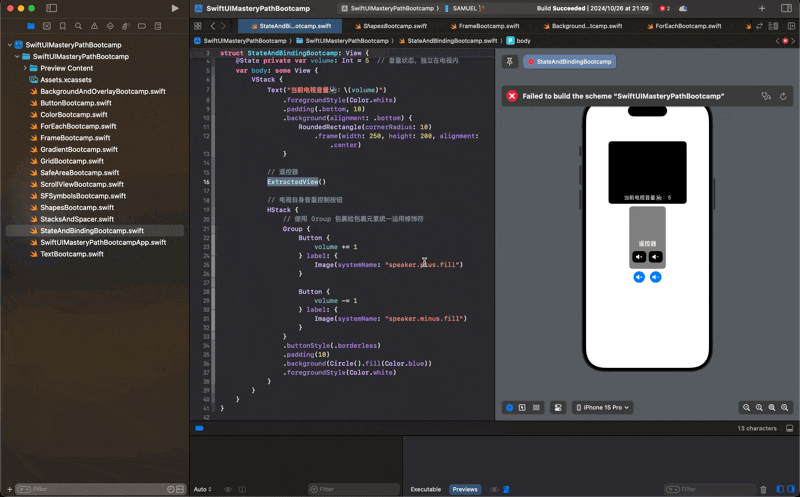Viewport: 800px width, 497px height.
Task: Add a new file with plus button
Action: (9, 489)
